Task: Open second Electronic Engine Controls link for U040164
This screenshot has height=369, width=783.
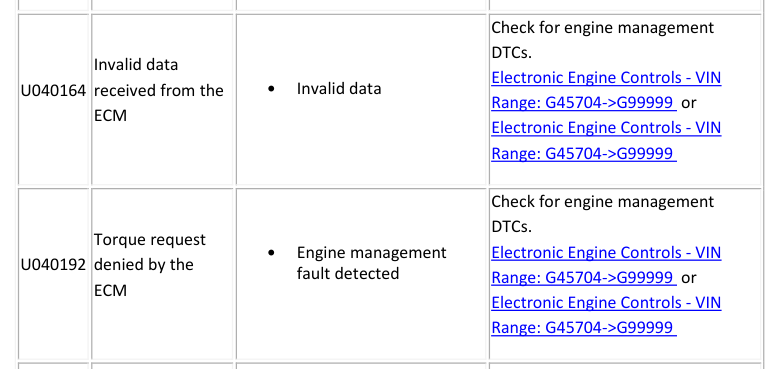Action: click(606, 140)
